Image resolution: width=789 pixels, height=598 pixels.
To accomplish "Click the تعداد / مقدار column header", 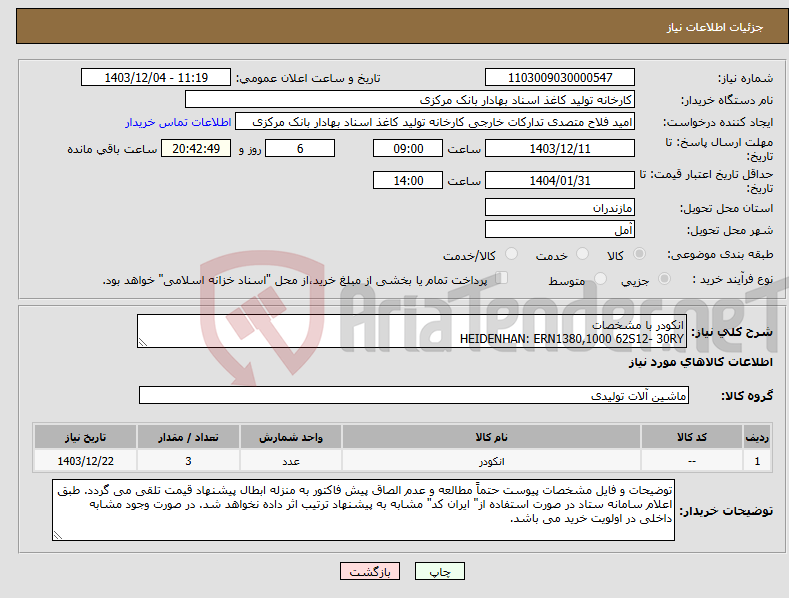I will click(188, 437).
